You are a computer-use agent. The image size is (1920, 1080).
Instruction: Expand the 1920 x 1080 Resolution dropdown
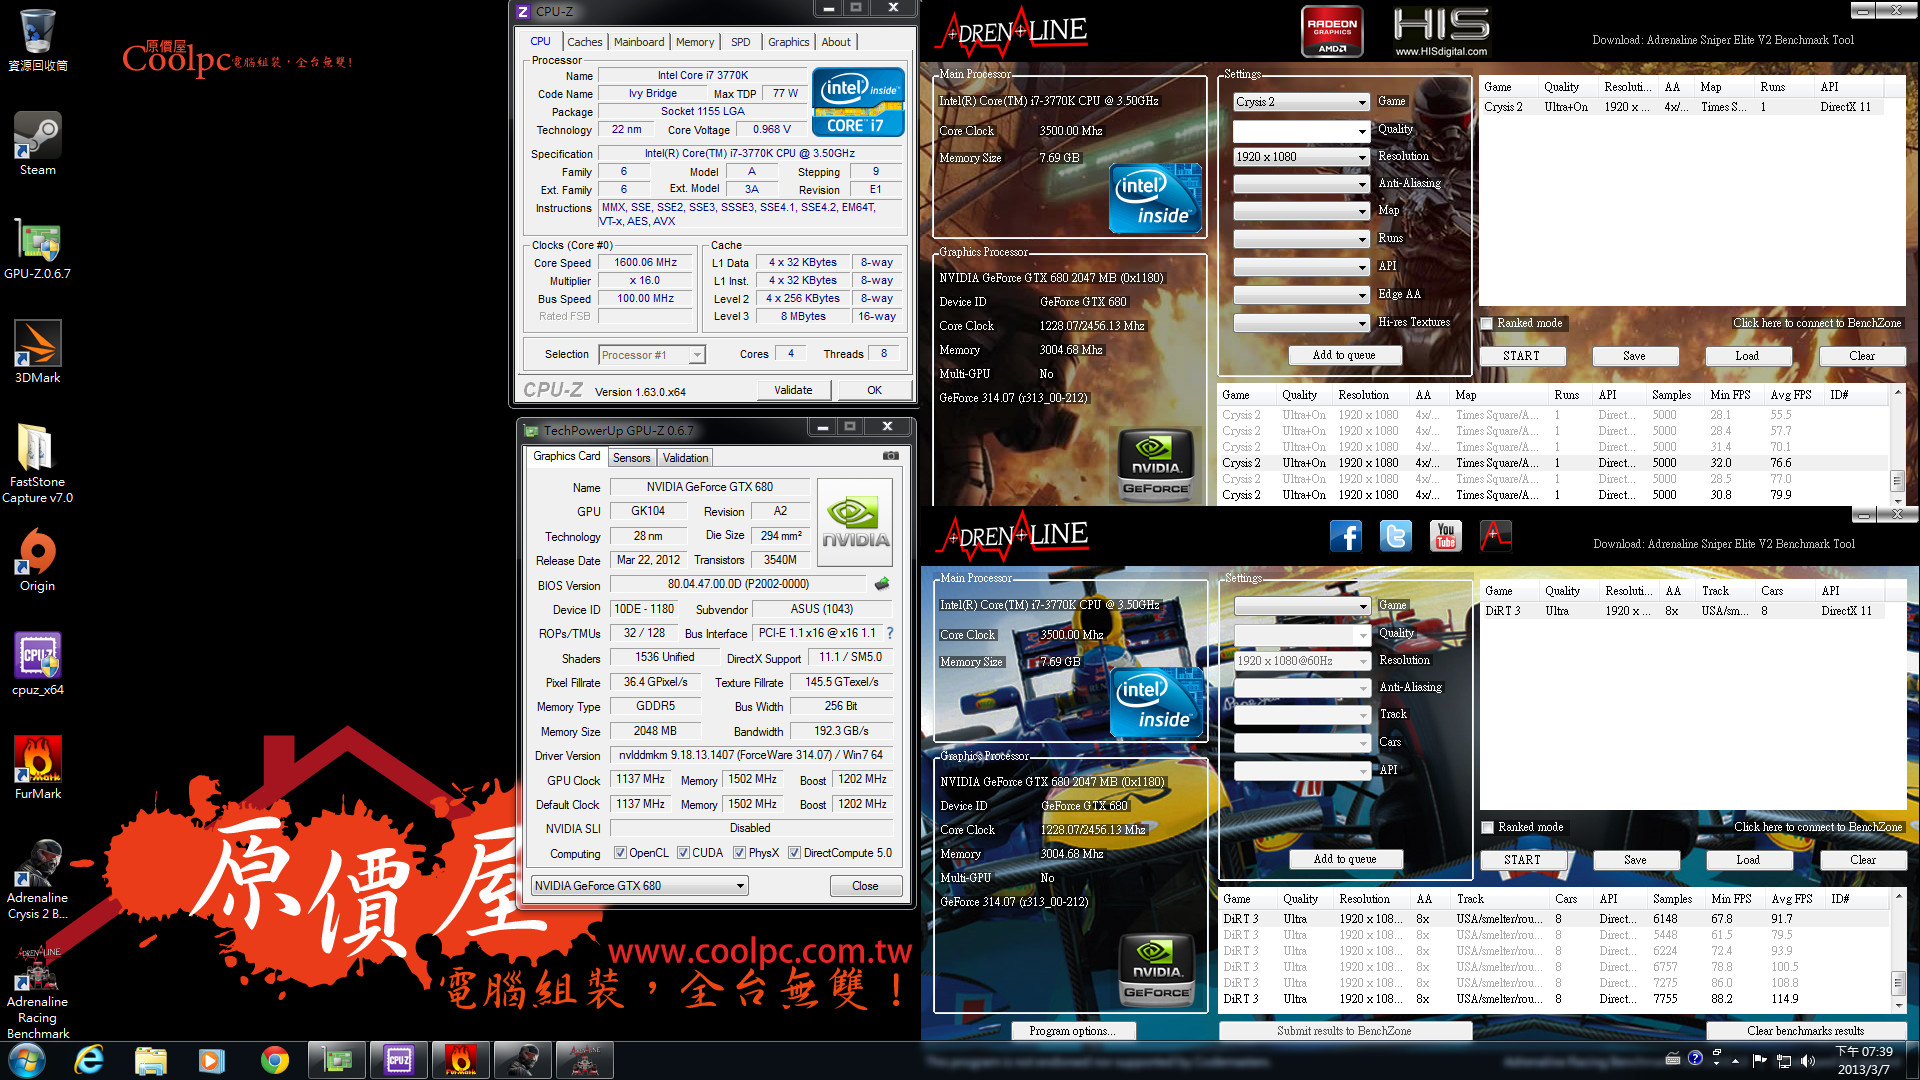coord(1301,157)
